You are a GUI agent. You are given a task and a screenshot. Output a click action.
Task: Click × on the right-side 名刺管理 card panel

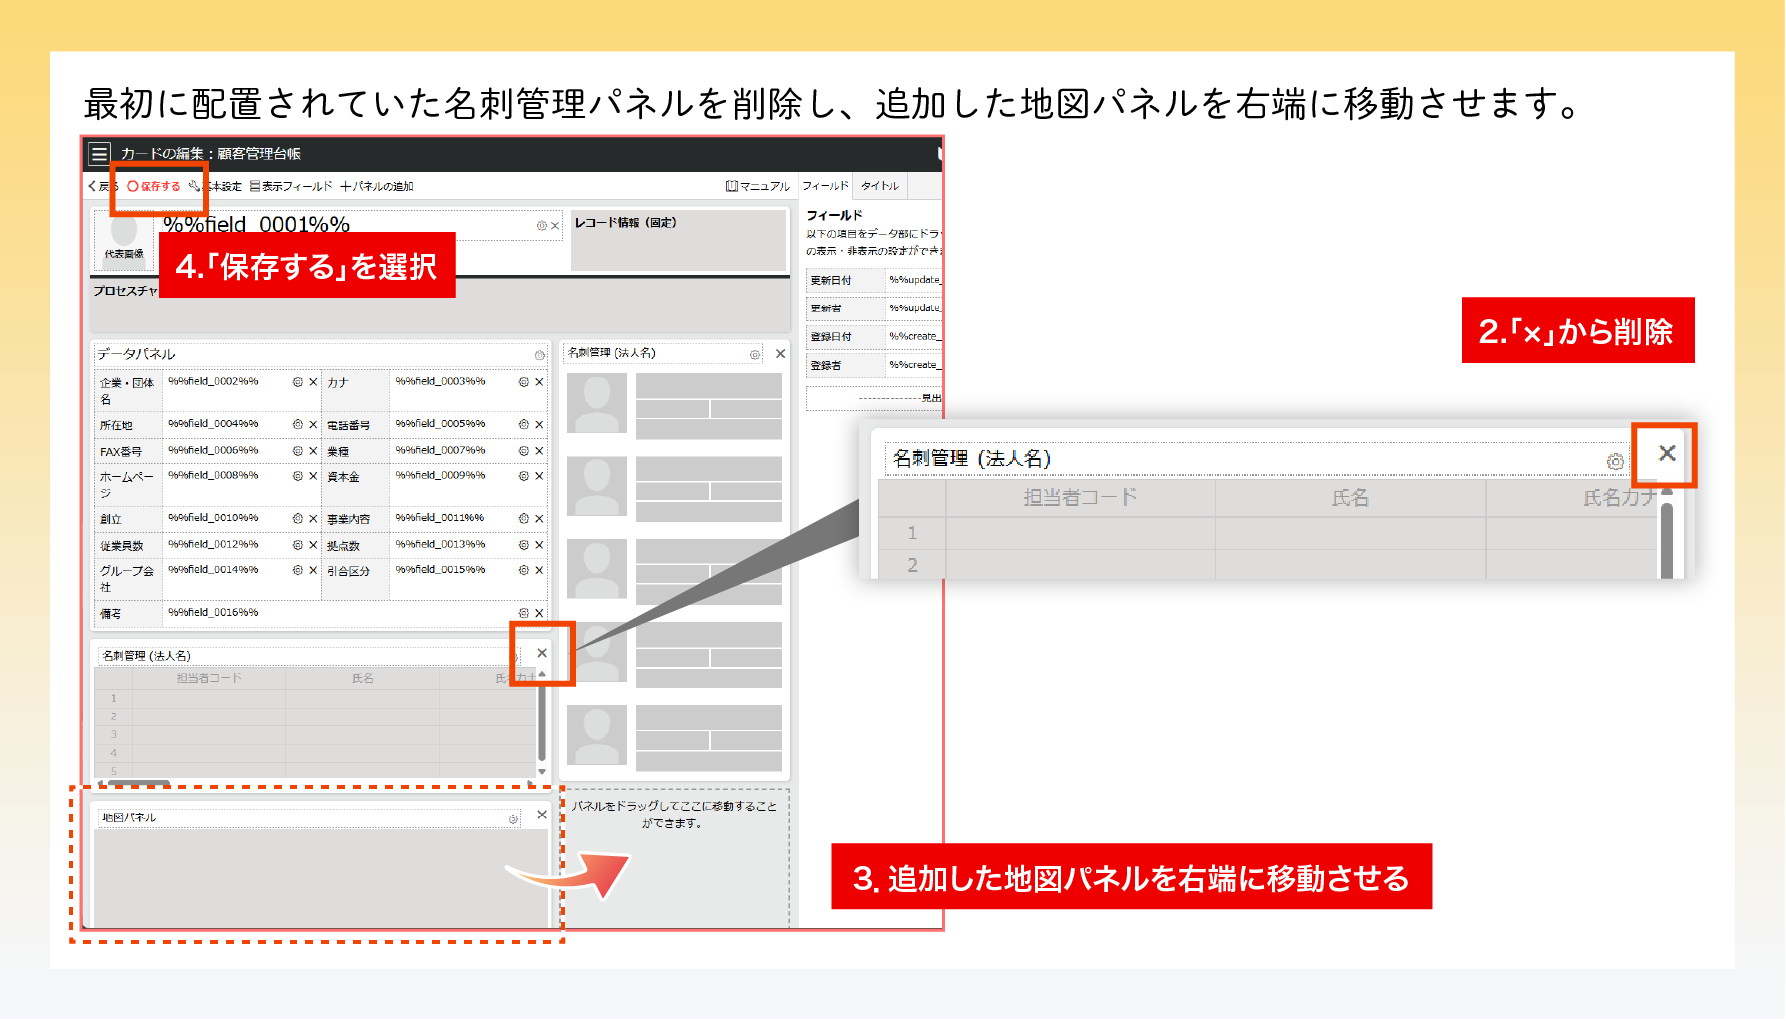point(780,354)
